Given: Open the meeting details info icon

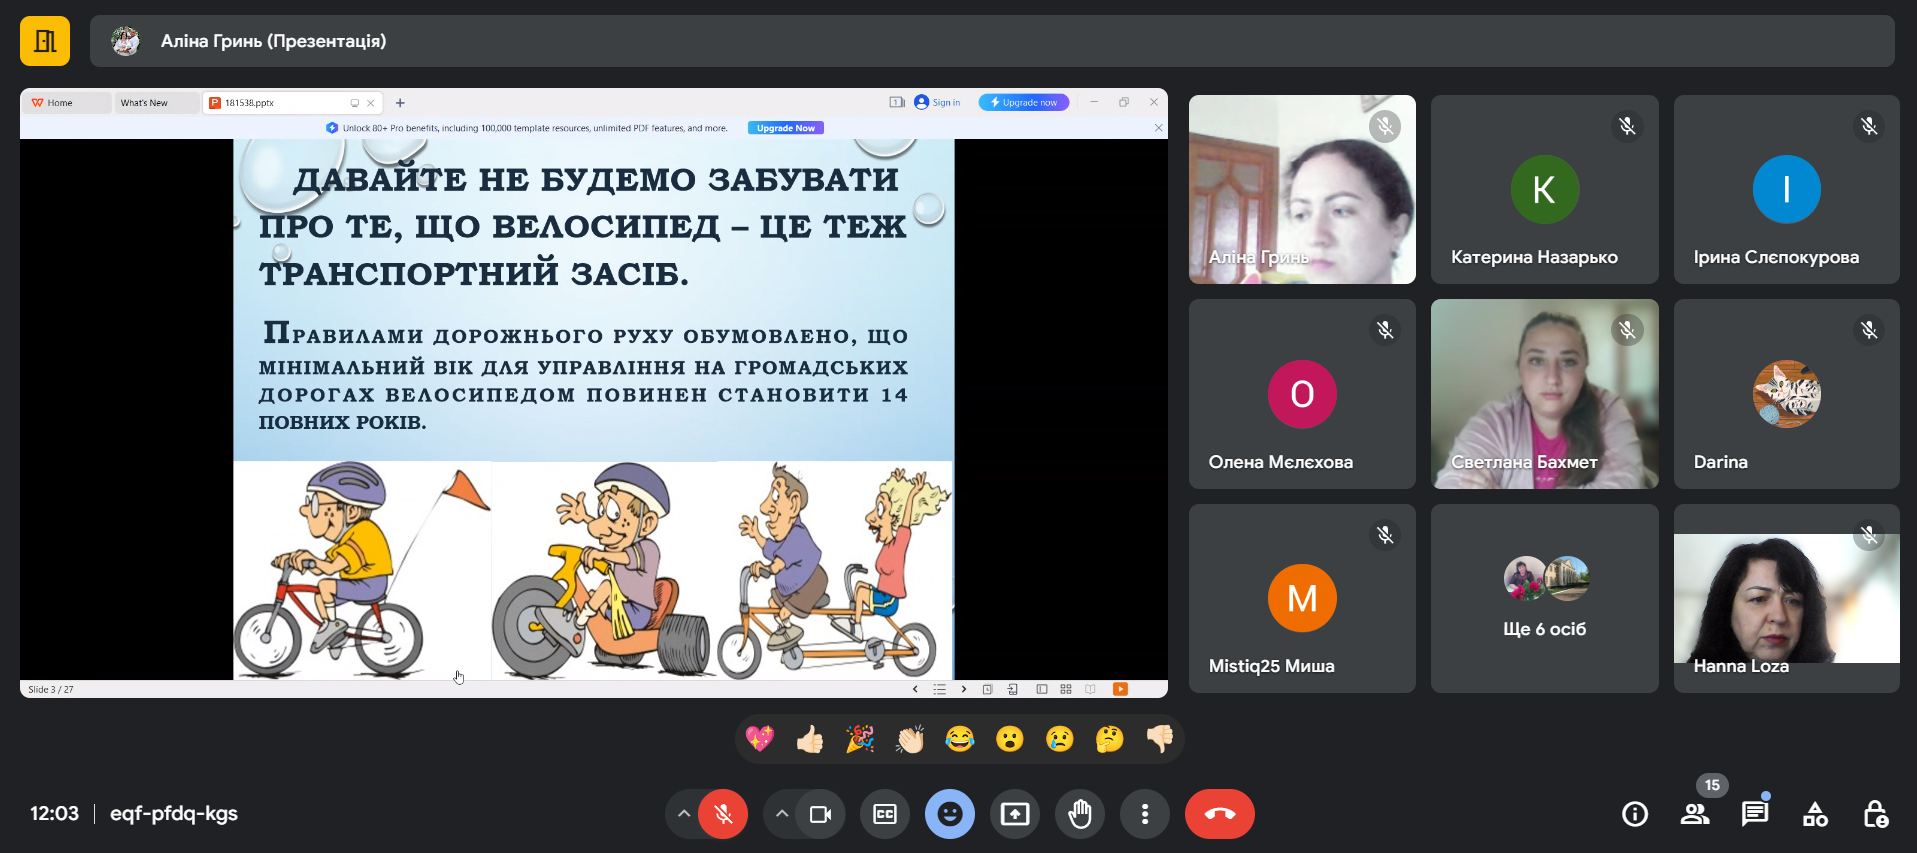Looking at the screenshot, I should click(x=1635, y=814).
